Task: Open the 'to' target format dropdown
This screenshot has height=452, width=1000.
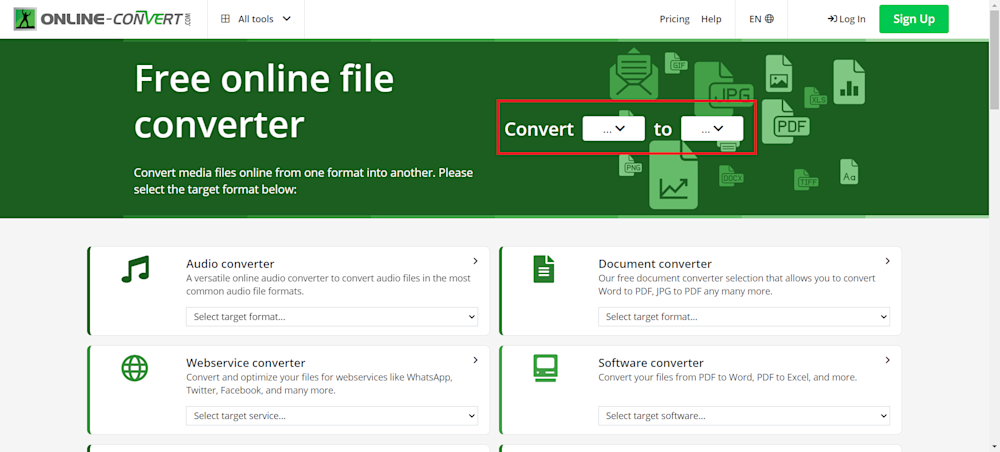Action: click(x=712, y=129)
